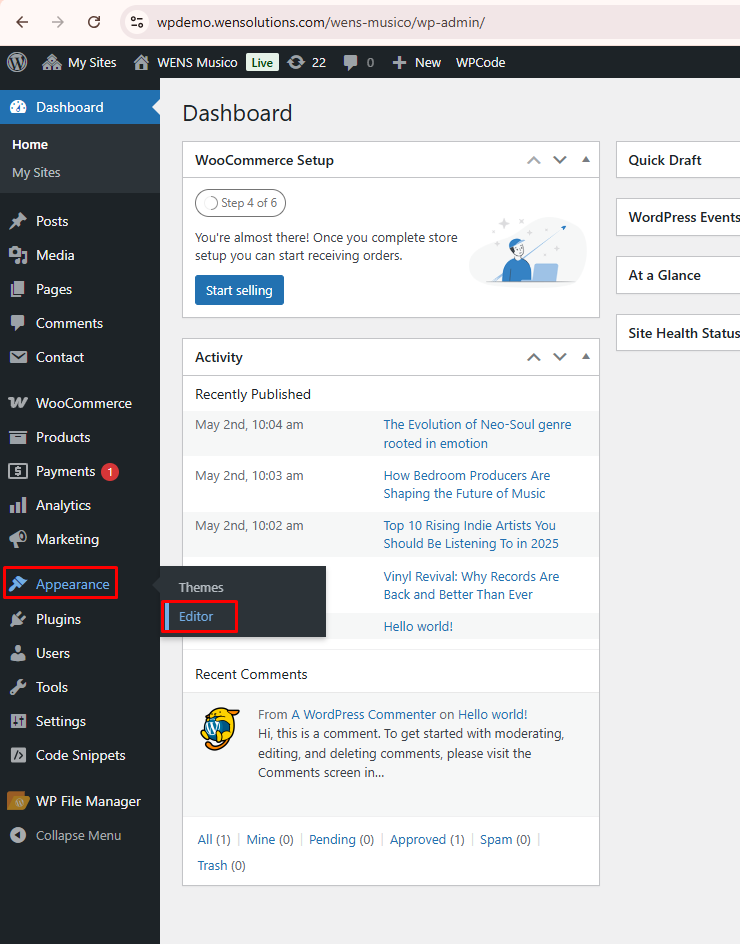
Task: Filter comments by Approved (1)
Action: (427, 839)
